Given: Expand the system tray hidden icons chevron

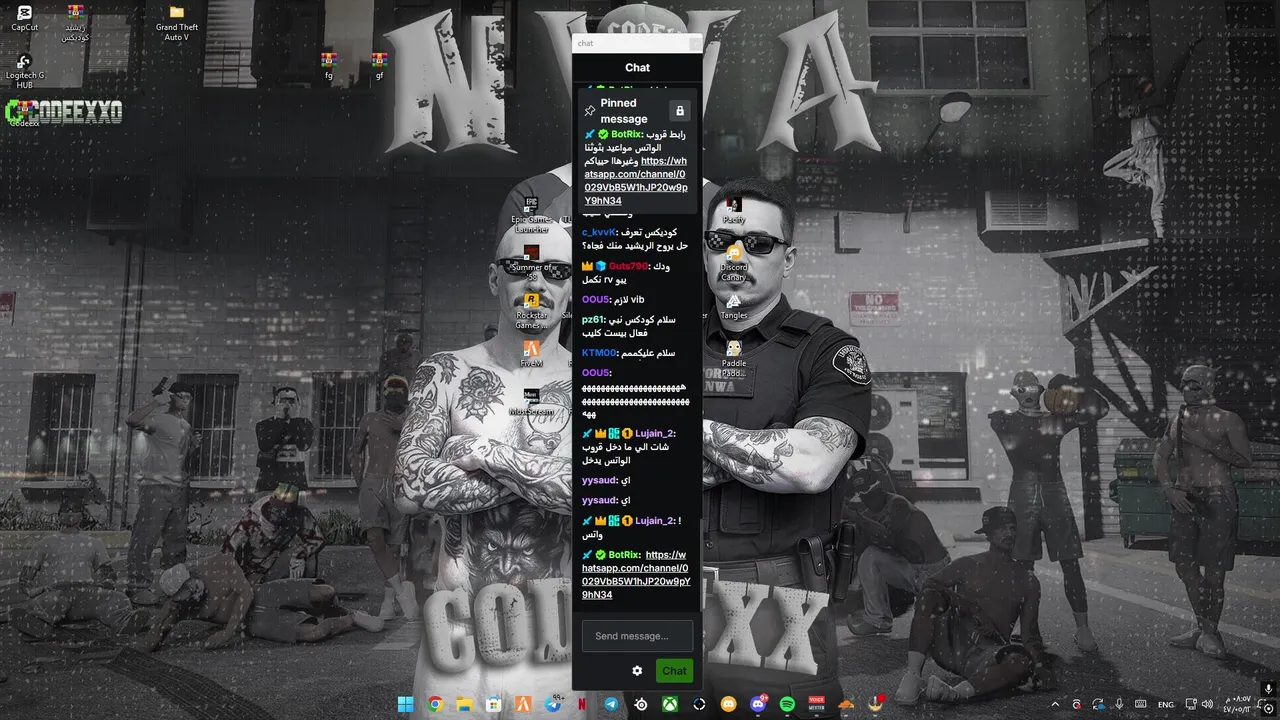Looking at the screenshot, I should (x=1054, y=704).
